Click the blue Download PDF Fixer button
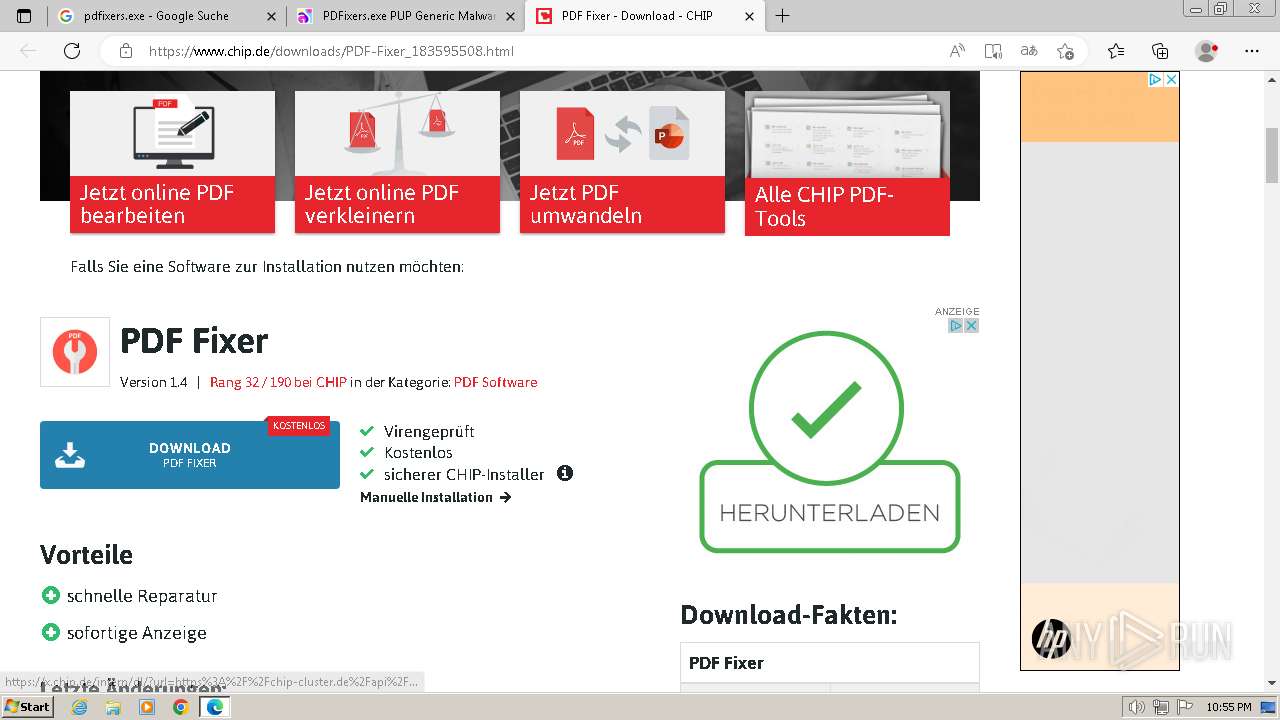Image resolution: width=1280 pixels, height=720 pixels. (x=190, y=455)
